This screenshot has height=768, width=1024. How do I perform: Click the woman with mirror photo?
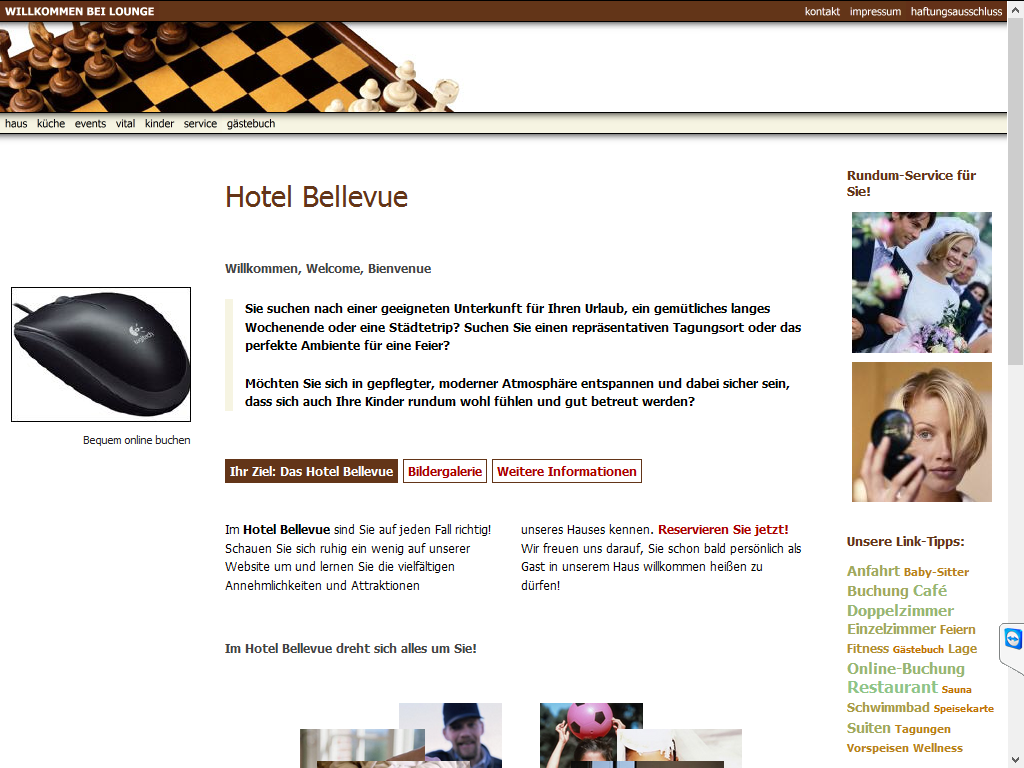[x=921, y=432]
